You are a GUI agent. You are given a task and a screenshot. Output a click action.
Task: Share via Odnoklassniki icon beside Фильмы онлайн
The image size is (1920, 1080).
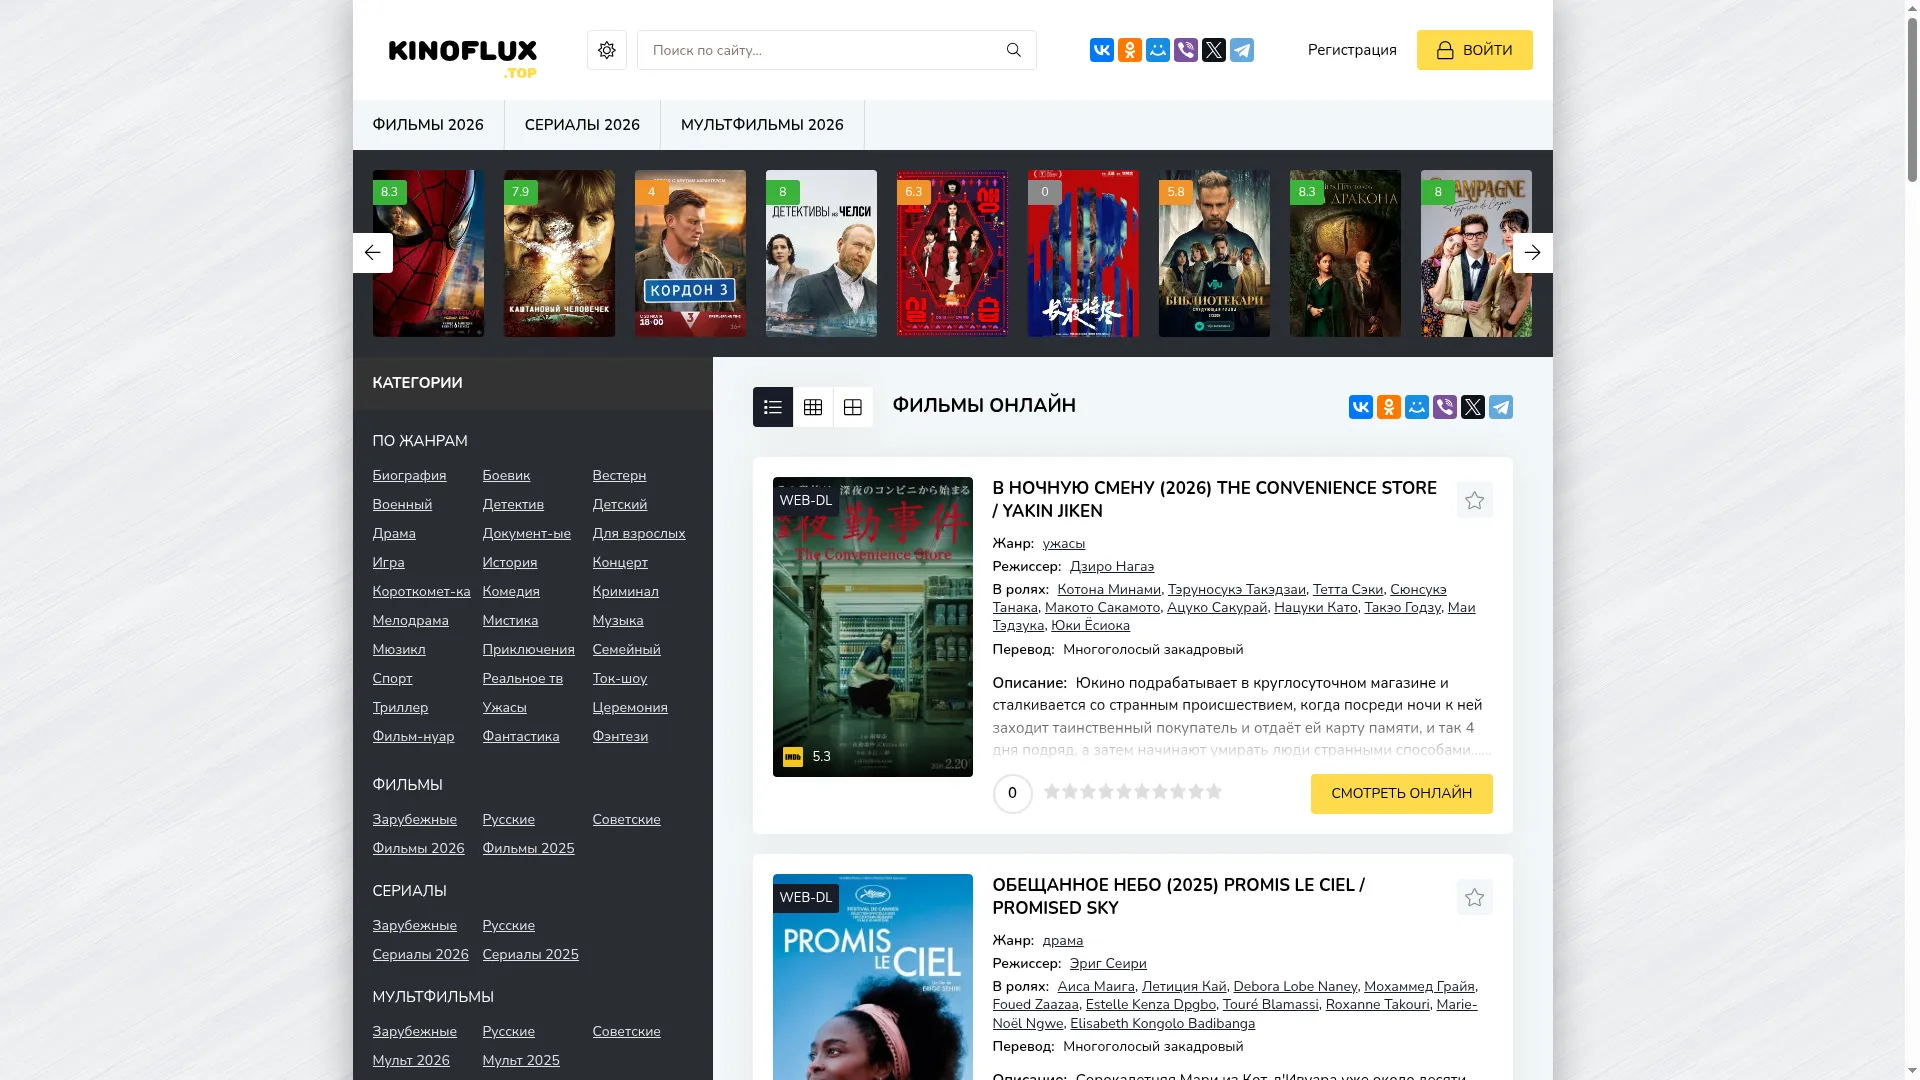pos(1389,407)
